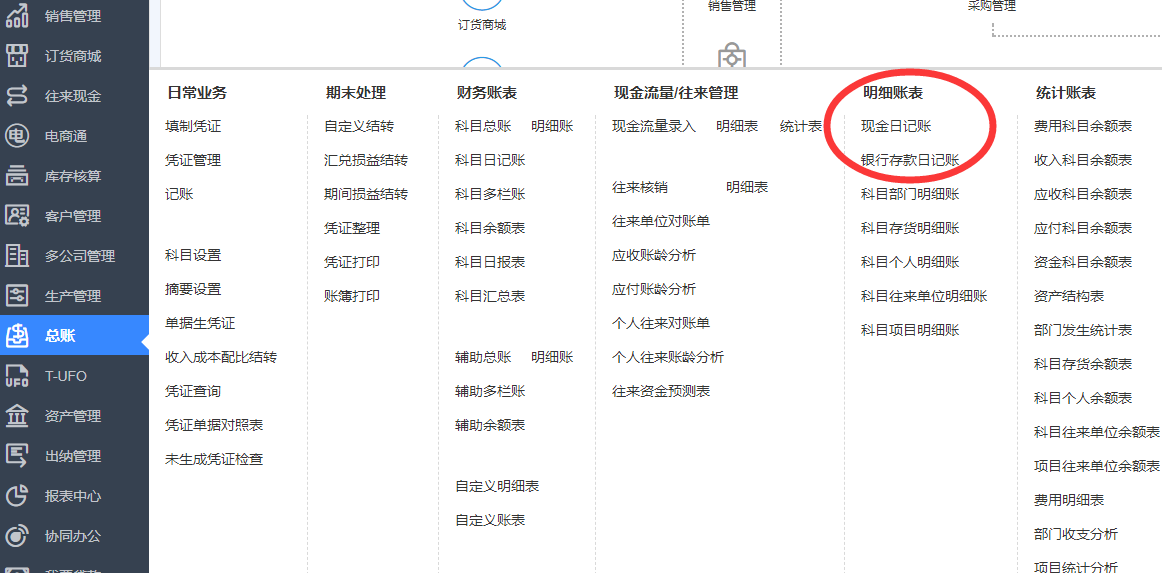Choose 期间损益结转 under 期末处理
Screen dimensions: 1162x573
365,194
